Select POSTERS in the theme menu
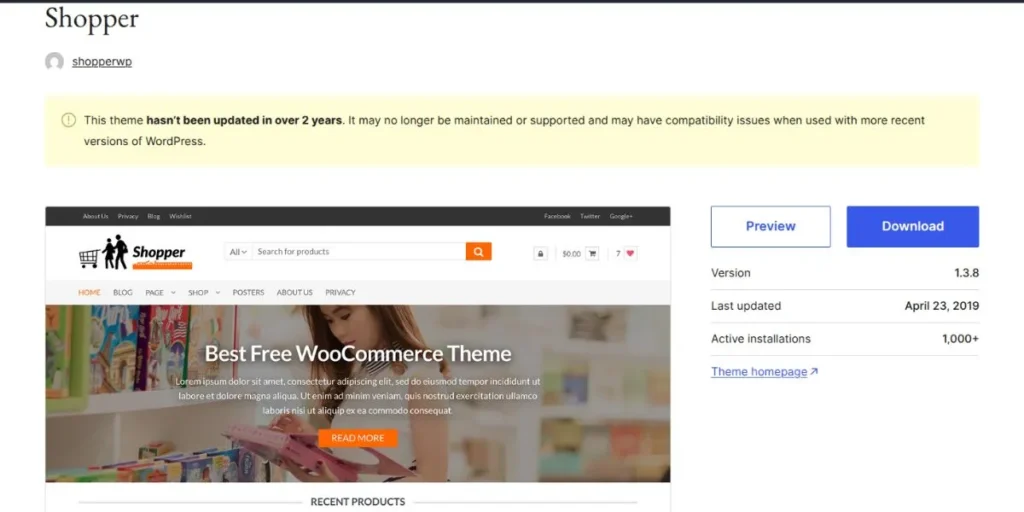This screenshot has height=512, width=1024. click(248, 293)
